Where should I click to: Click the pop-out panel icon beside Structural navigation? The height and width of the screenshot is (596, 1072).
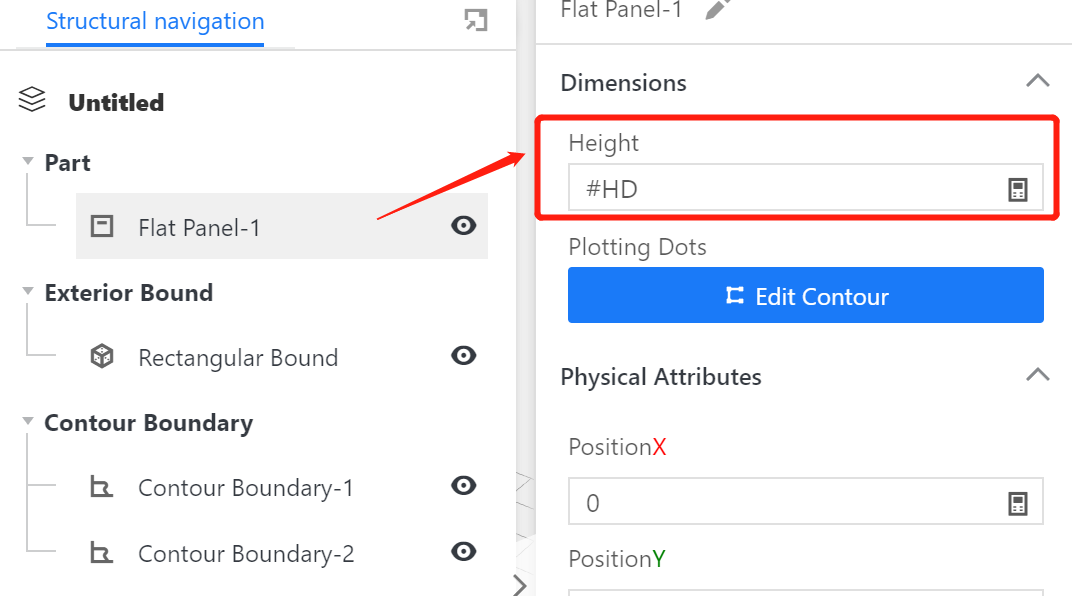(x=476, y=20)
